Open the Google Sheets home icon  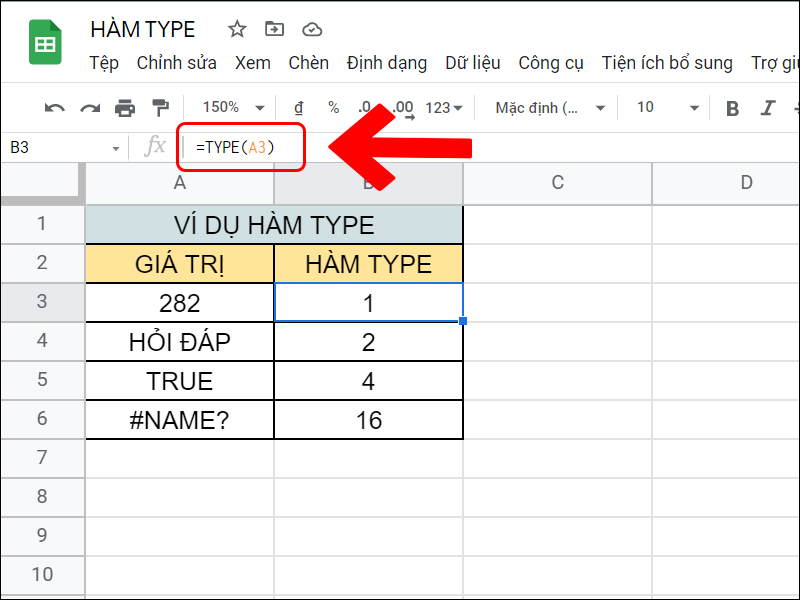click(x=45, y=42)
